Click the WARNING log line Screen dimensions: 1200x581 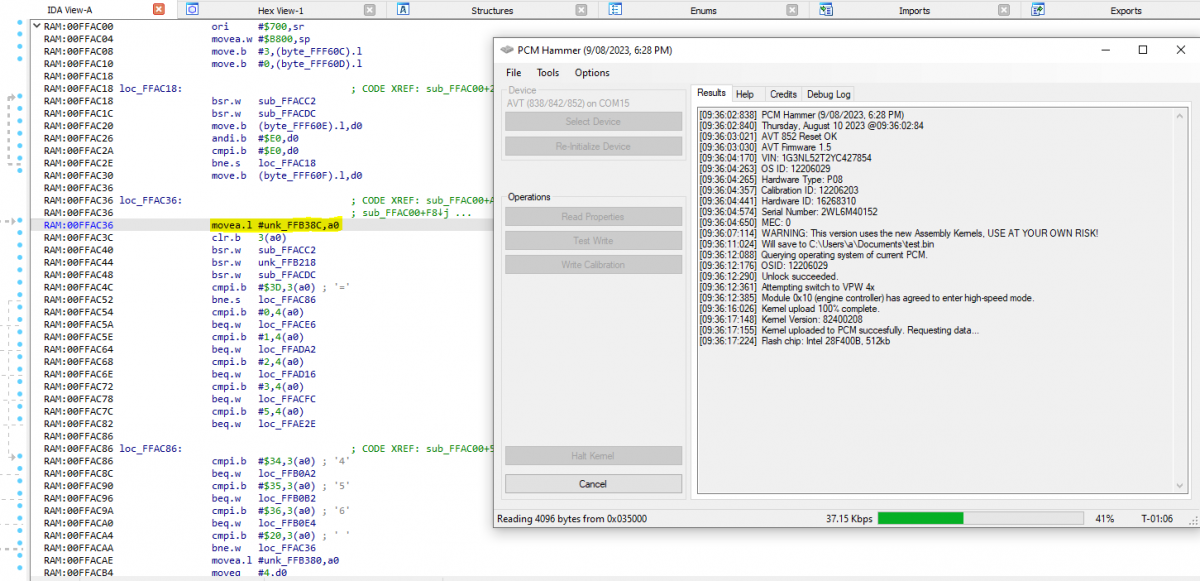tap(899, 232)
